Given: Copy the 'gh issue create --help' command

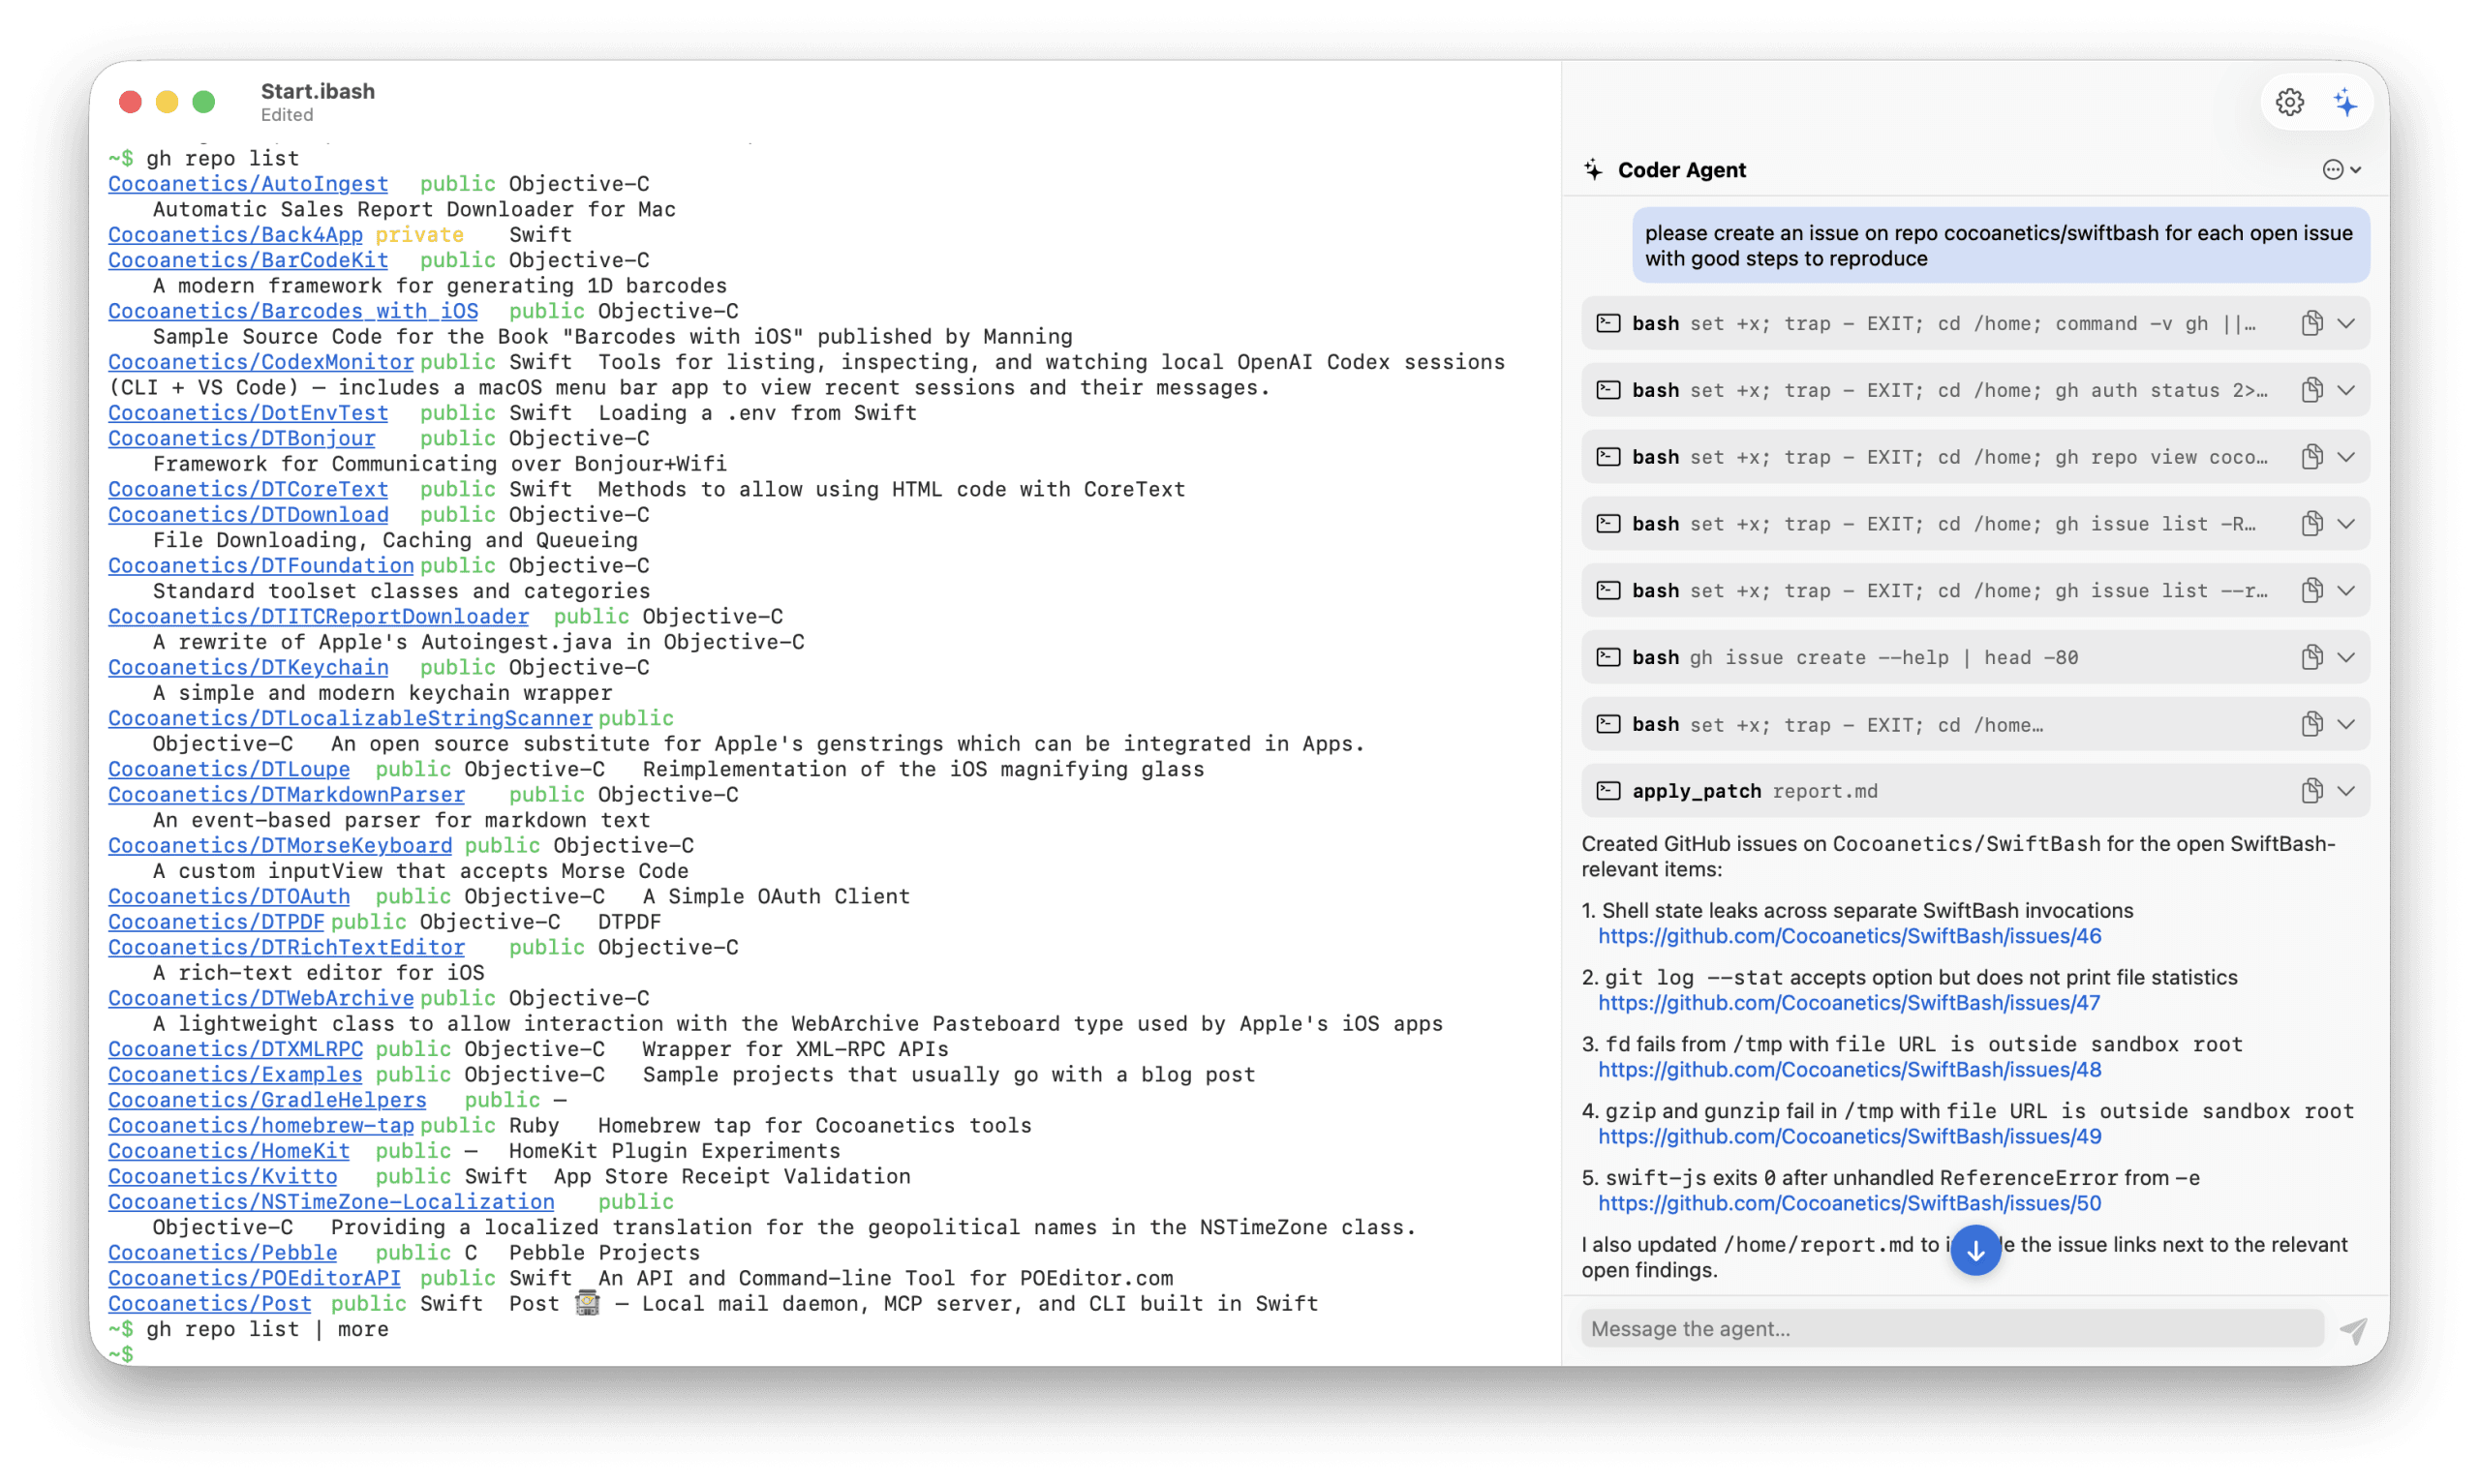Looking at the screenshot, I should [2311, 657].
